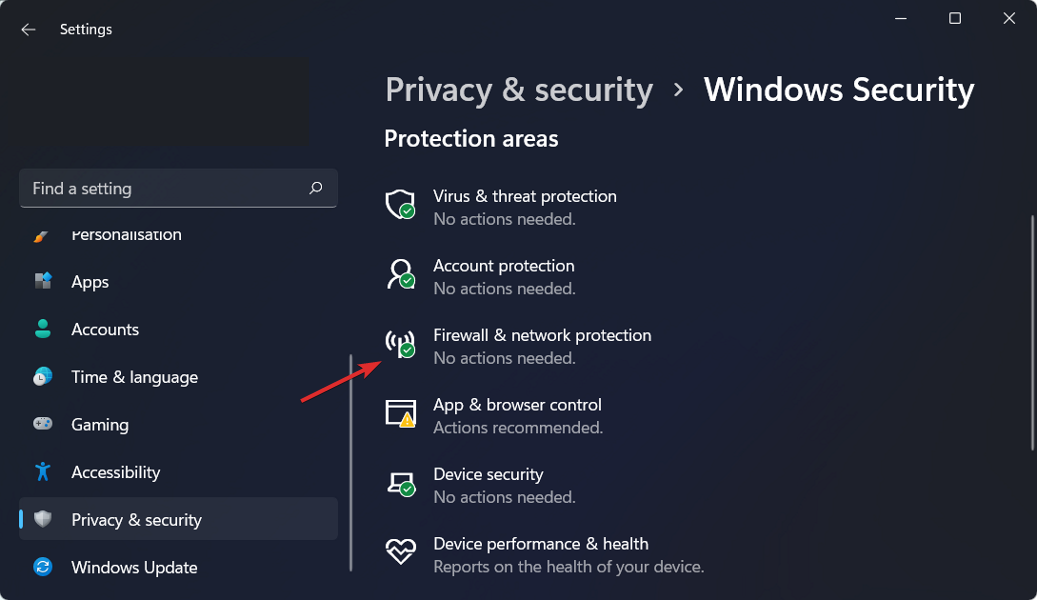Click the Device security laptop icon

click(400, 484)
